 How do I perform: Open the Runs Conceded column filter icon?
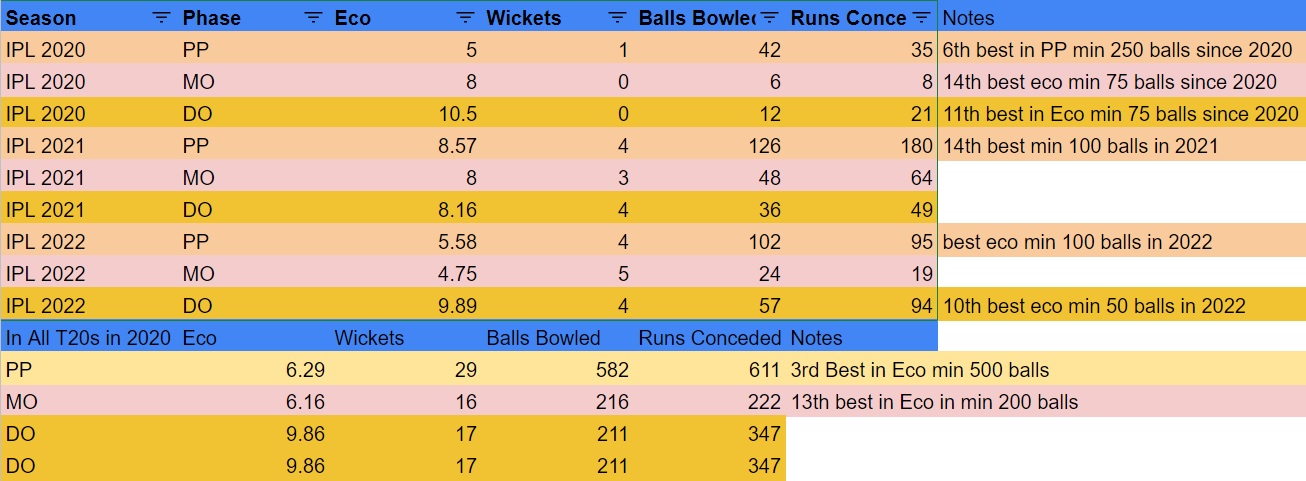tap(922, 18)
